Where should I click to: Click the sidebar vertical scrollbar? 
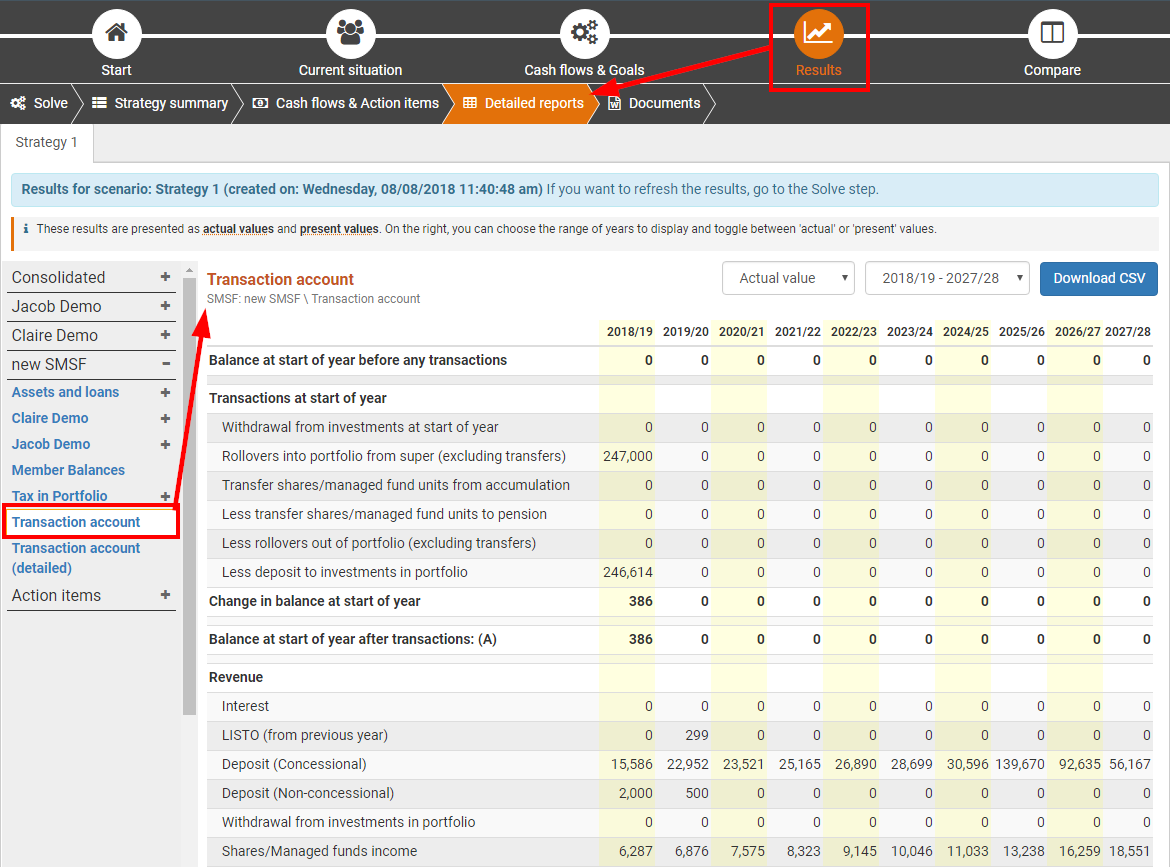190,500
